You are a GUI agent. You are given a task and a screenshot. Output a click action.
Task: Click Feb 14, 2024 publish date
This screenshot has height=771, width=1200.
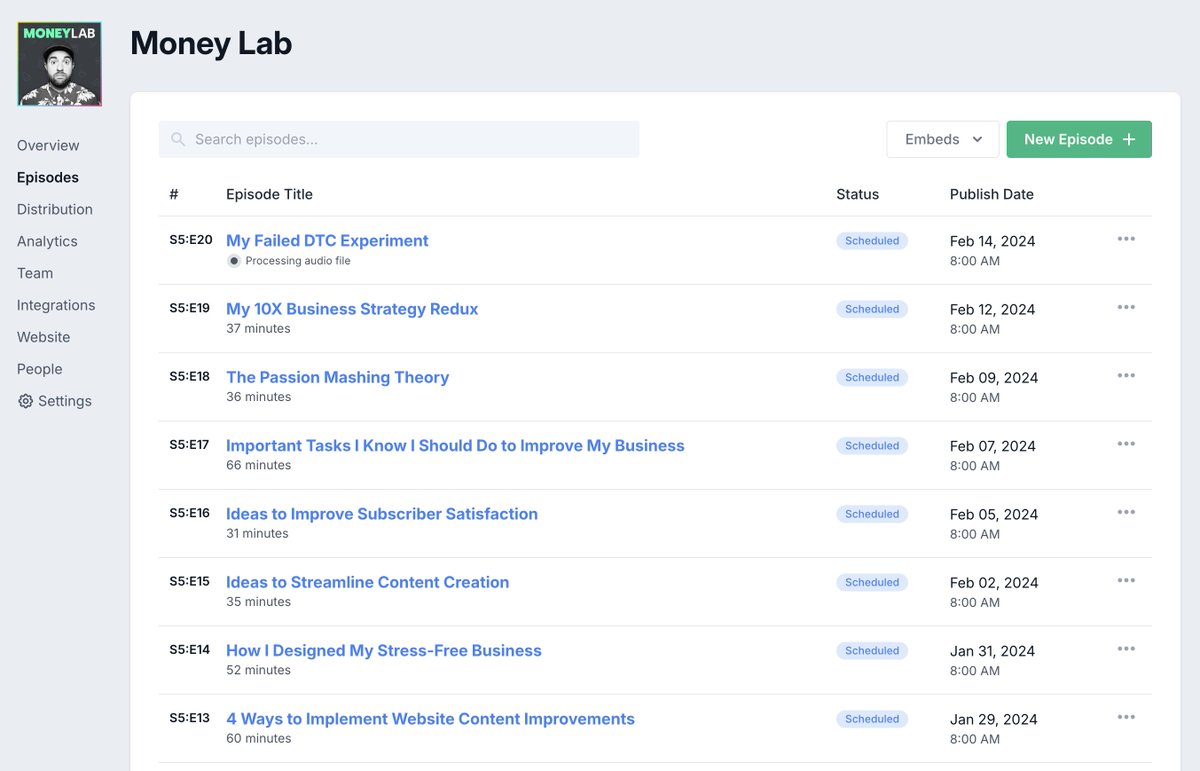[x=993, y=241]
